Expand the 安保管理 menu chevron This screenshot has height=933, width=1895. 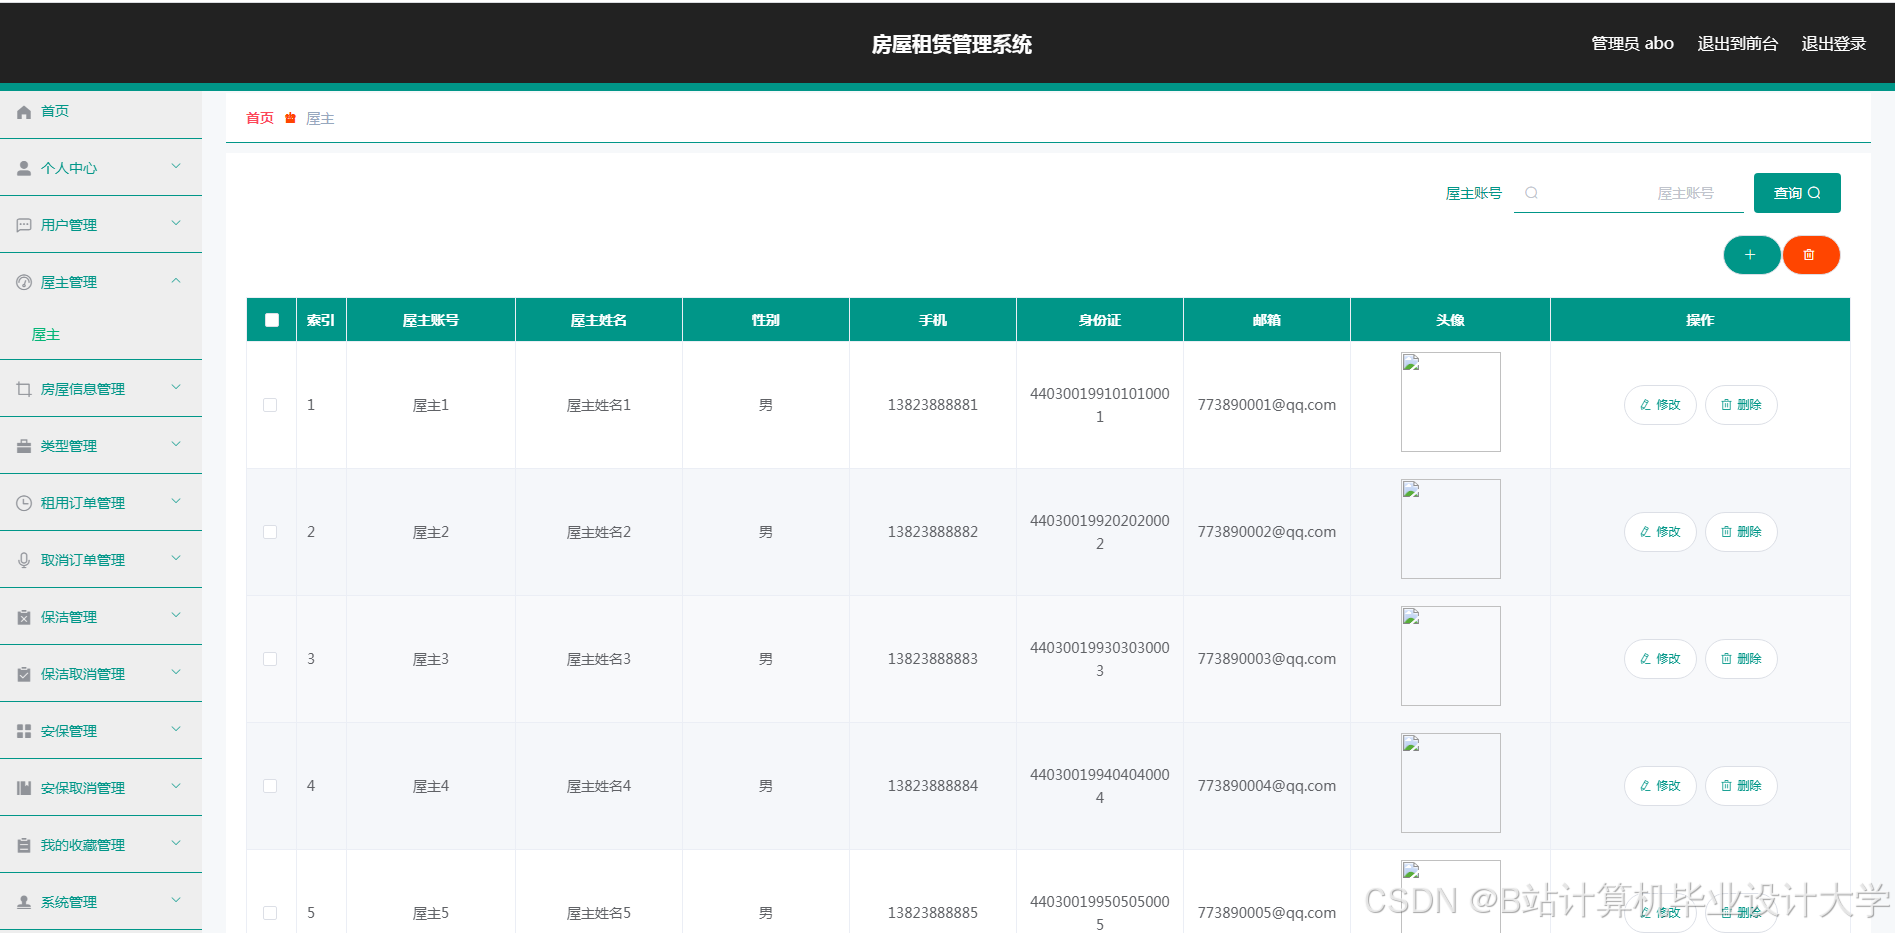coord(176,729)
